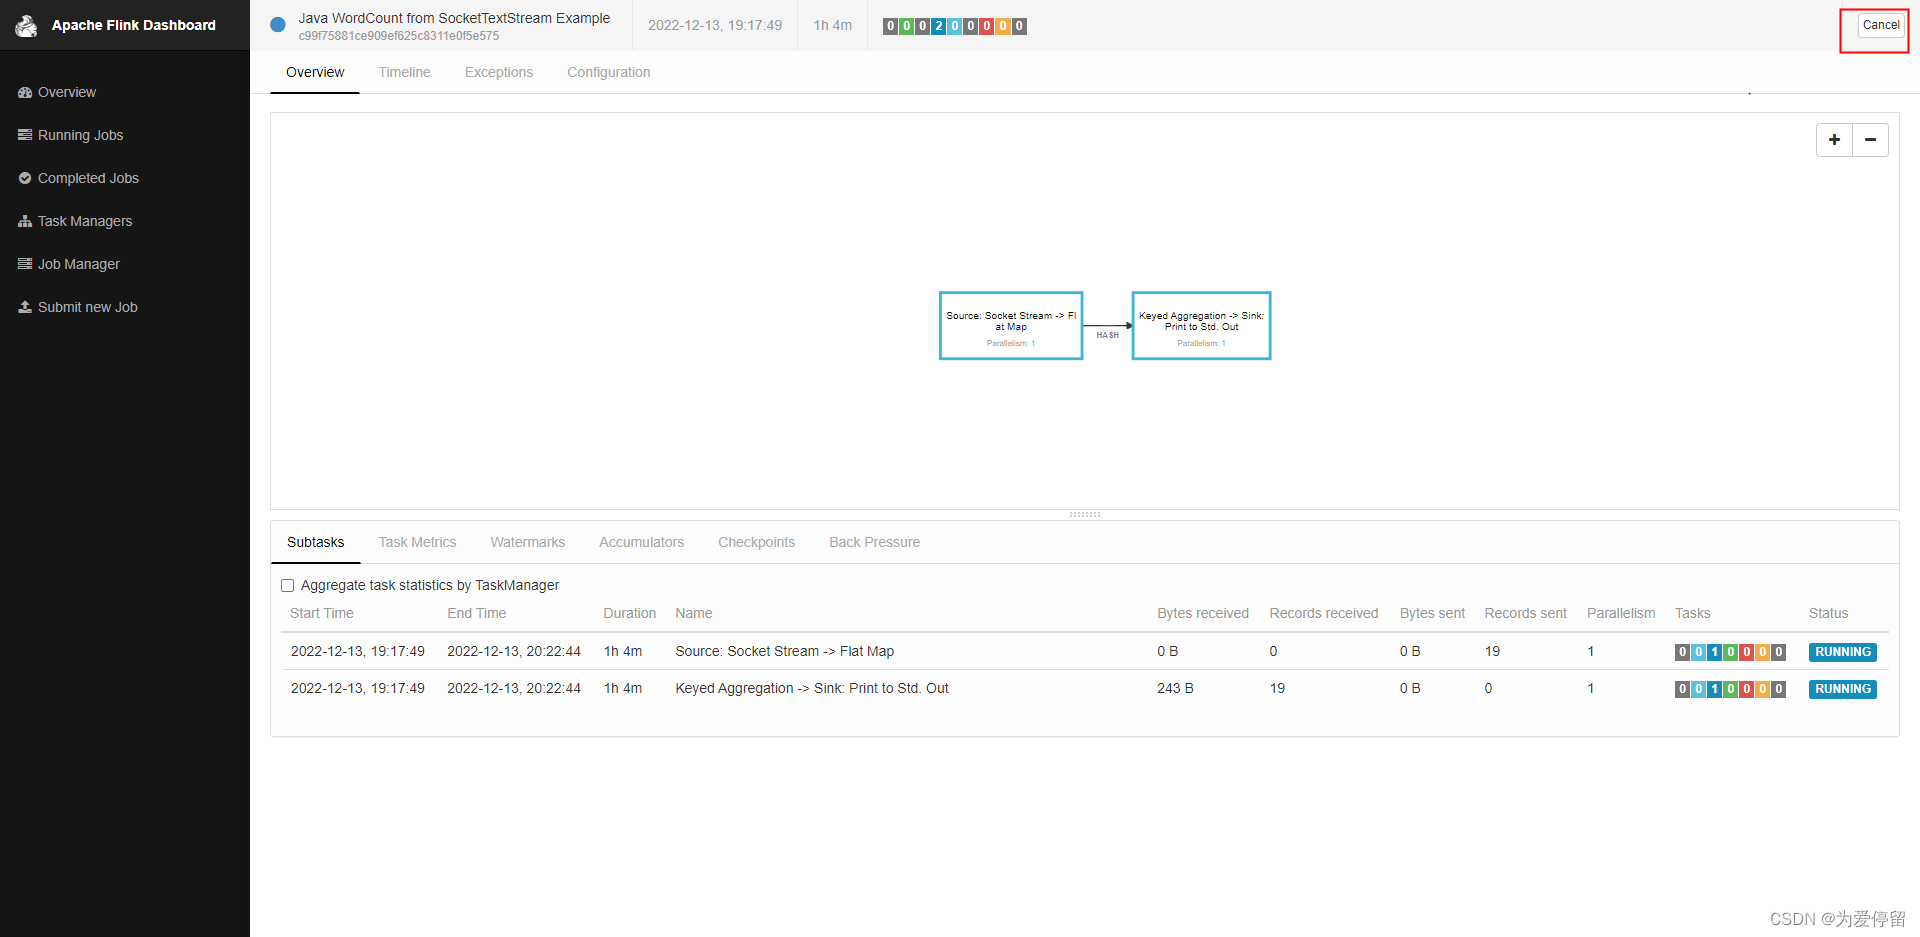Click the End Time column header
Image resolution: width=1920 pixels, height=937 pixels.
(476, 613)
